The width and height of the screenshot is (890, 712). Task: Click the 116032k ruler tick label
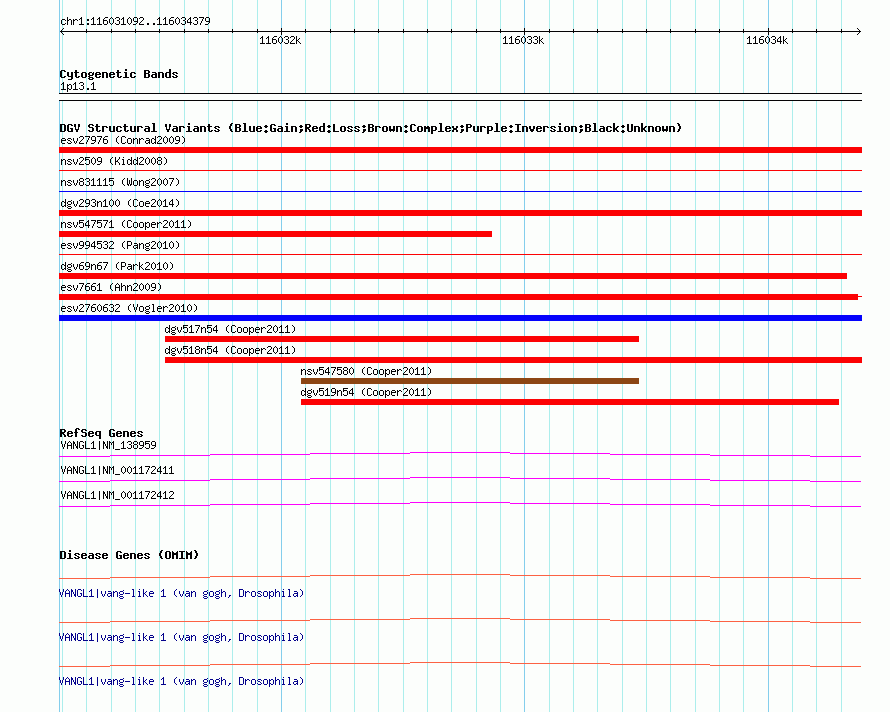pos(280,40)
